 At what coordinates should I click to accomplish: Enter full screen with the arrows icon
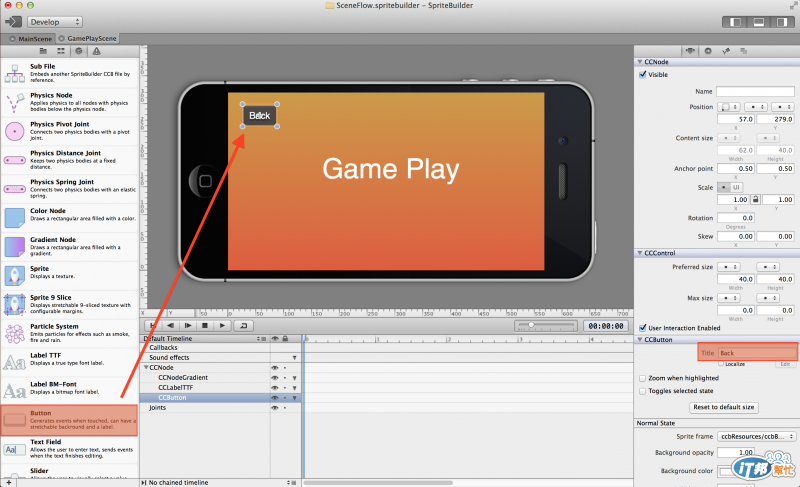pyautogui.click(x=793, y=6)
